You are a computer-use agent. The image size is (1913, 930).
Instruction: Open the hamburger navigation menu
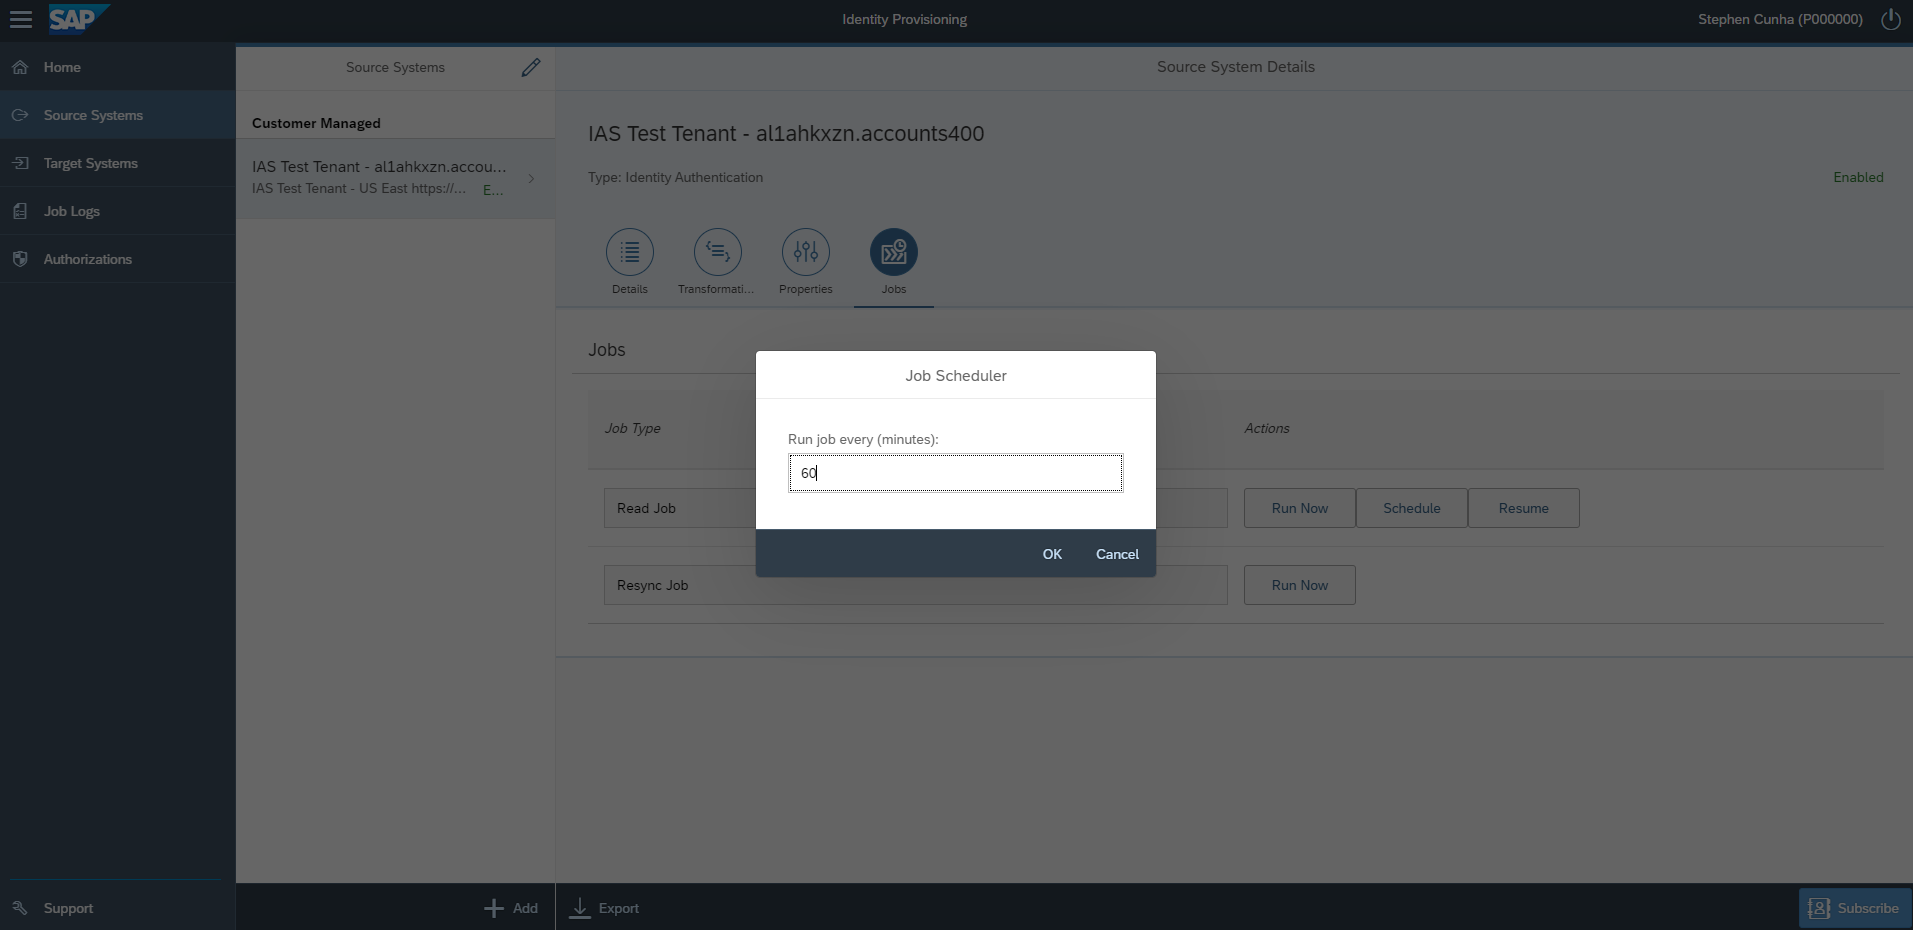click(x=21, y=19)
